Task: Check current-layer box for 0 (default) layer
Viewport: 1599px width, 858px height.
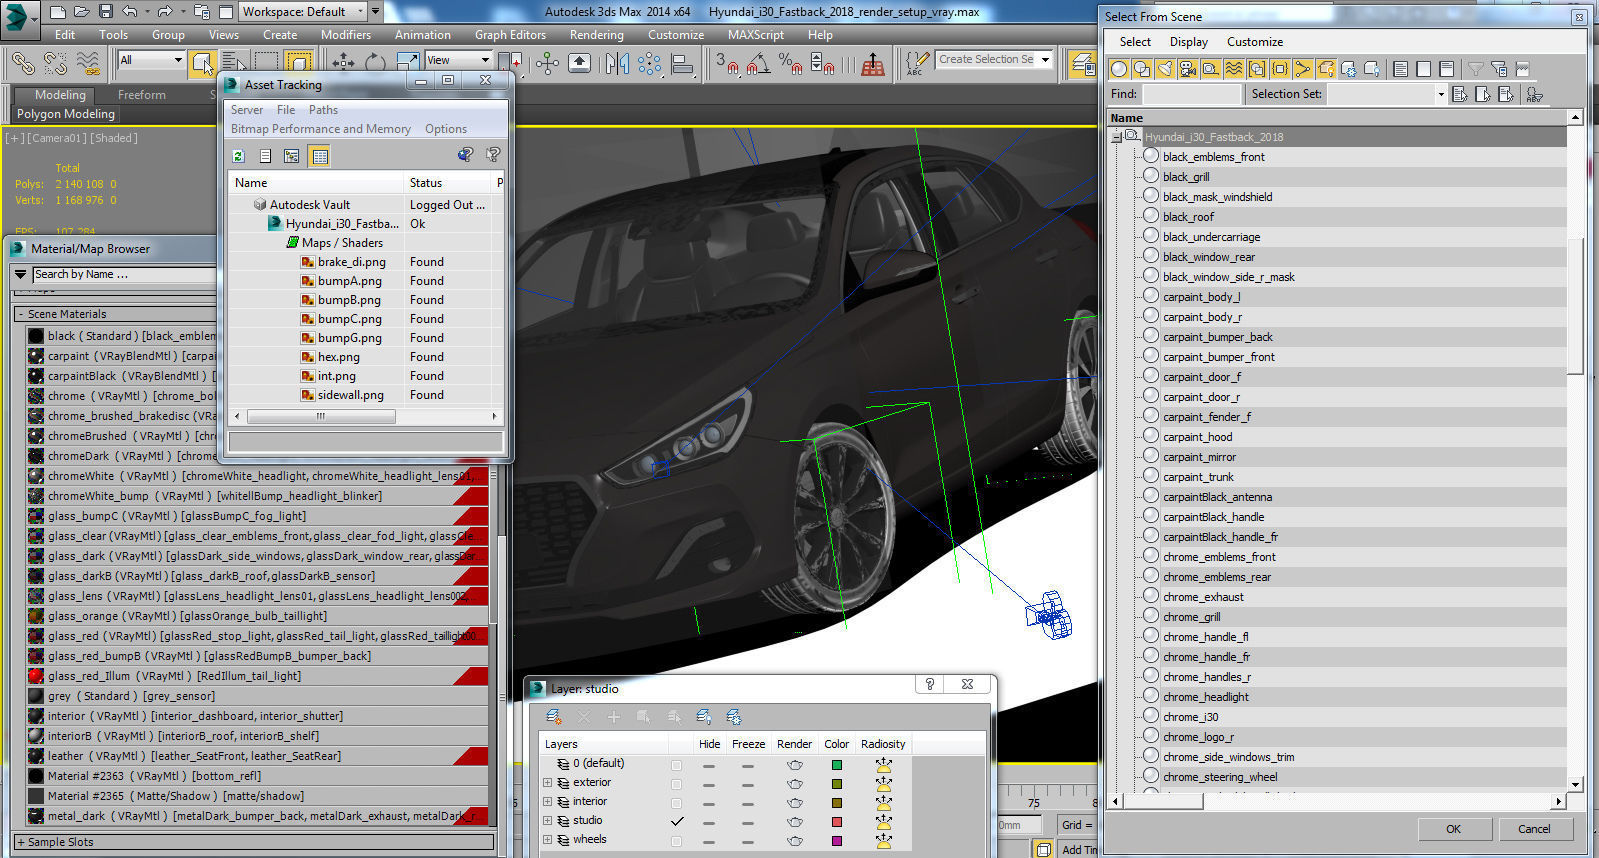Action: [x=677, y=766]
